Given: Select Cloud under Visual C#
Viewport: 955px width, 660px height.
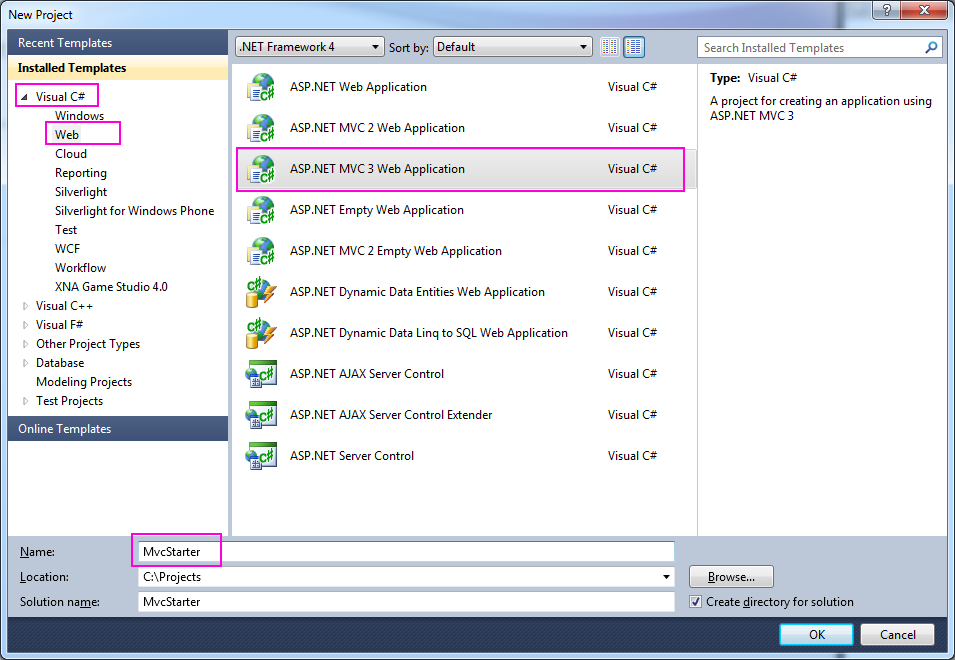Looking at the screenshot, I should click(x=71, y=153).
